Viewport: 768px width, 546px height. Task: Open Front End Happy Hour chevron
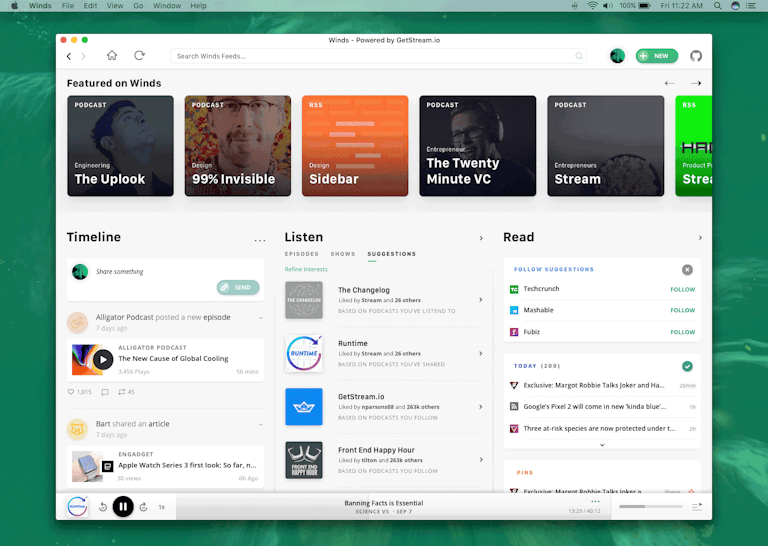(x=480, y=460)
